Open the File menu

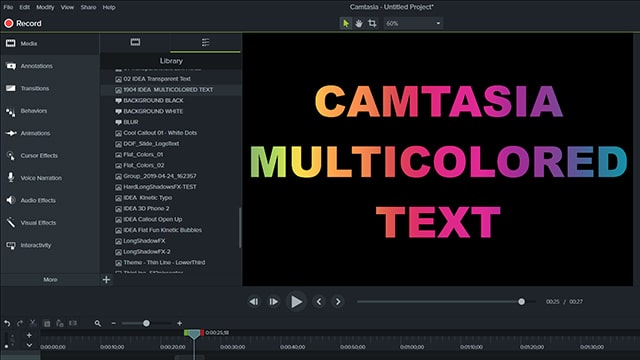point(8,7)
